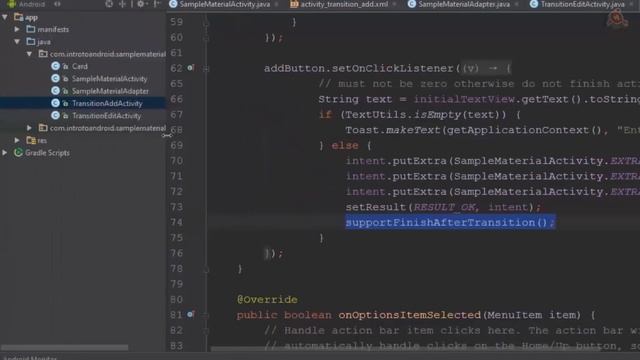The width and height of the screenshot is (640, 360).
Task: Toggle fold marker on line 81
Action: (x=206, y=315)
